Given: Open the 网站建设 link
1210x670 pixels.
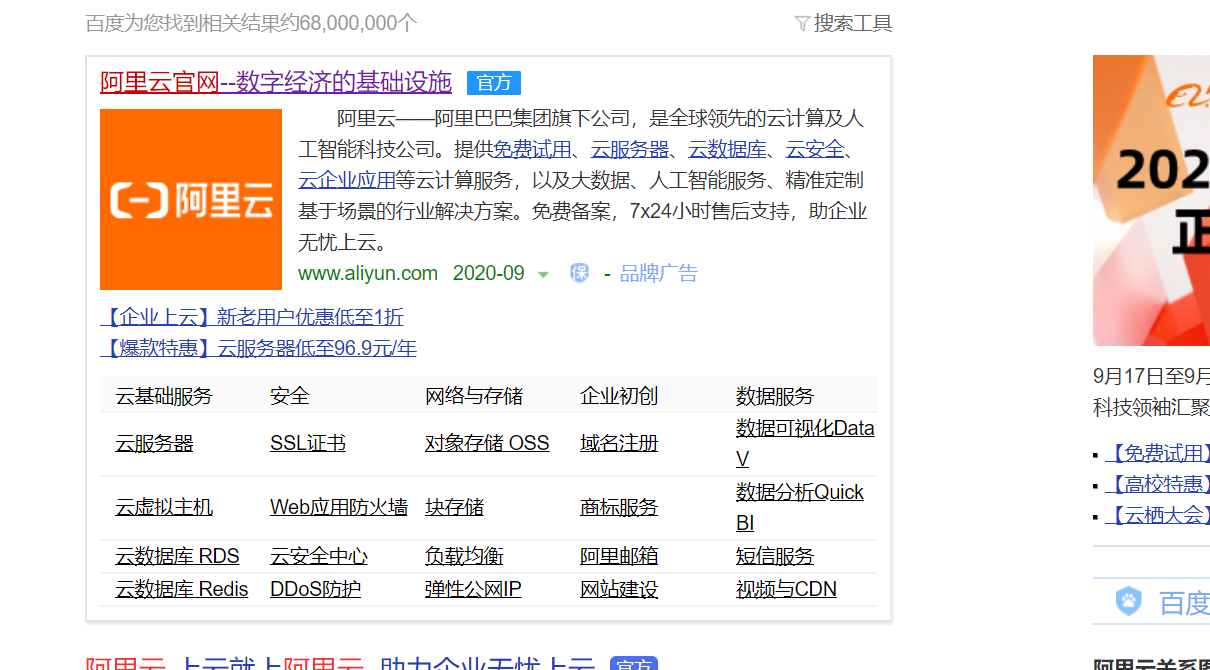Looking at the screenshot, I should tap(619, 589).
